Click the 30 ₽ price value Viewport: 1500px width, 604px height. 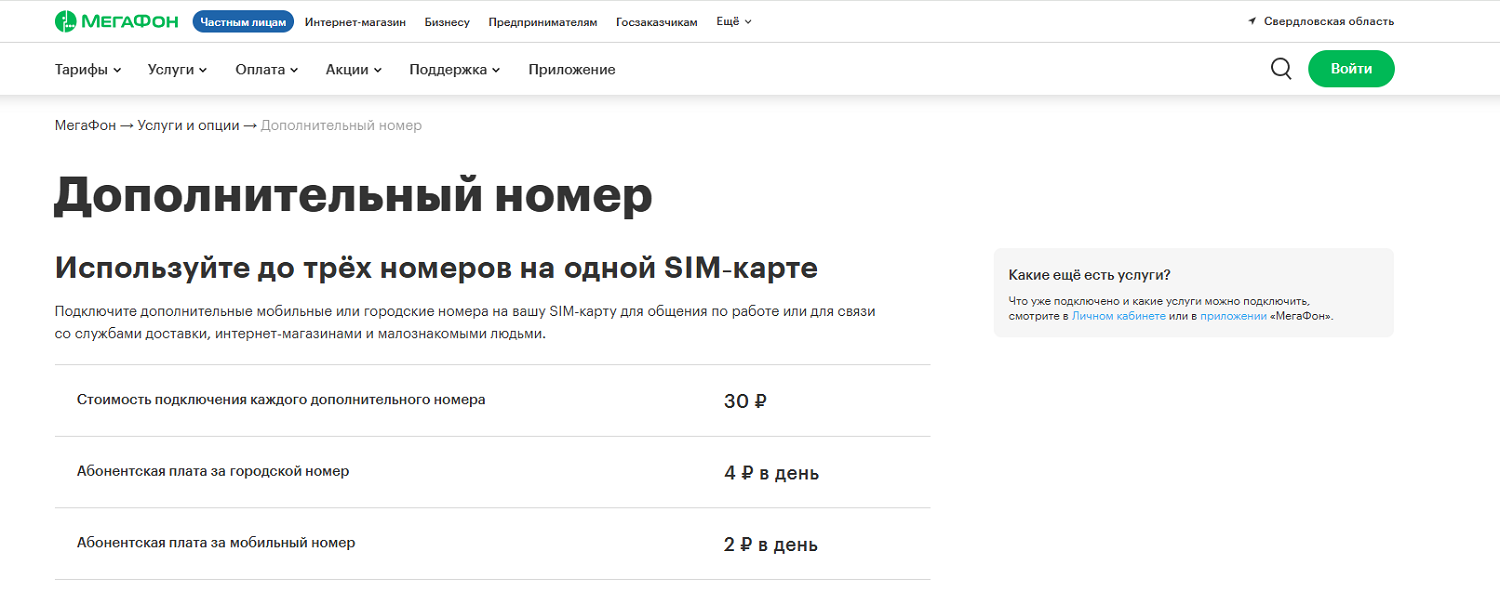(x=745, y=401)
